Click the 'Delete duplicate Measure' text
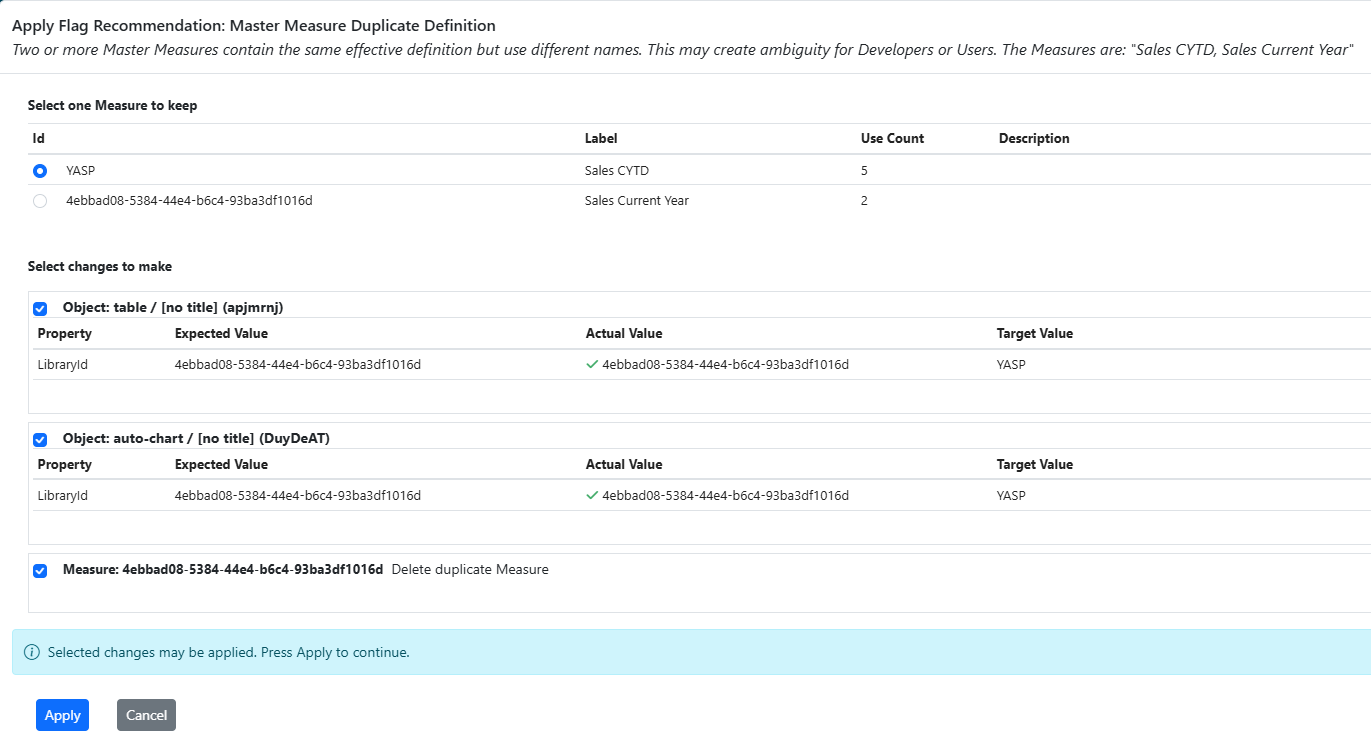The image size is (1371, 747). click(x=470, y=570)
